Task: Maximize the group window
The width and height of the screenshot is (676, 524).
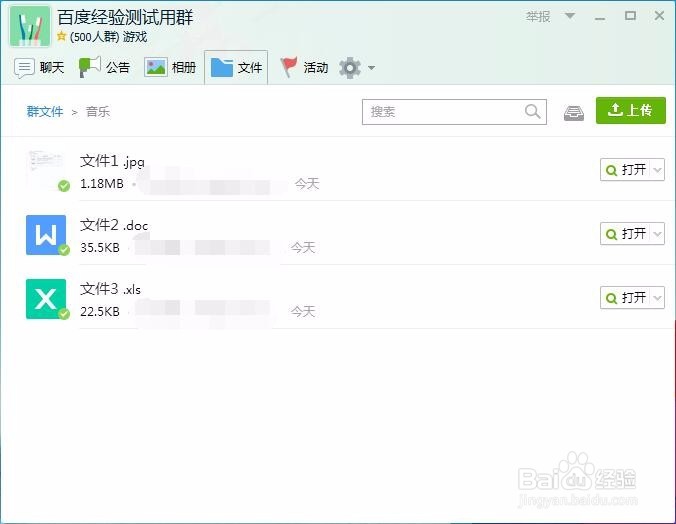Action: pyautogui.click(x=630, y=16)
